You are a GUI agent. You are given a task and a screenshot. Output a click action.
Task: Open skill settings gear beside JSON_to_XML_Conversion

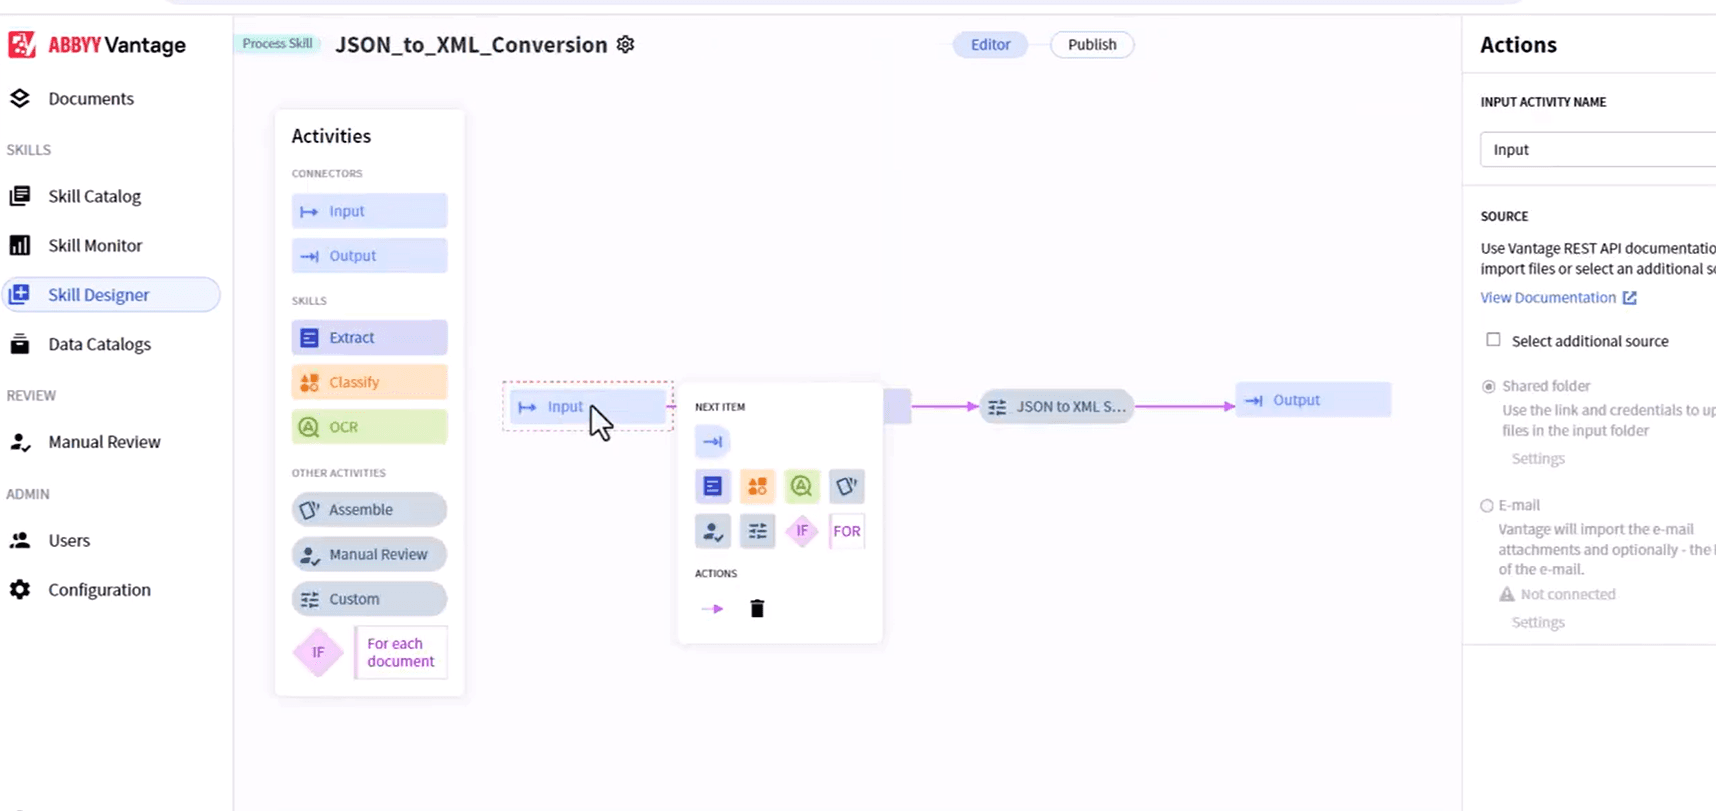[x=626, y=44]
